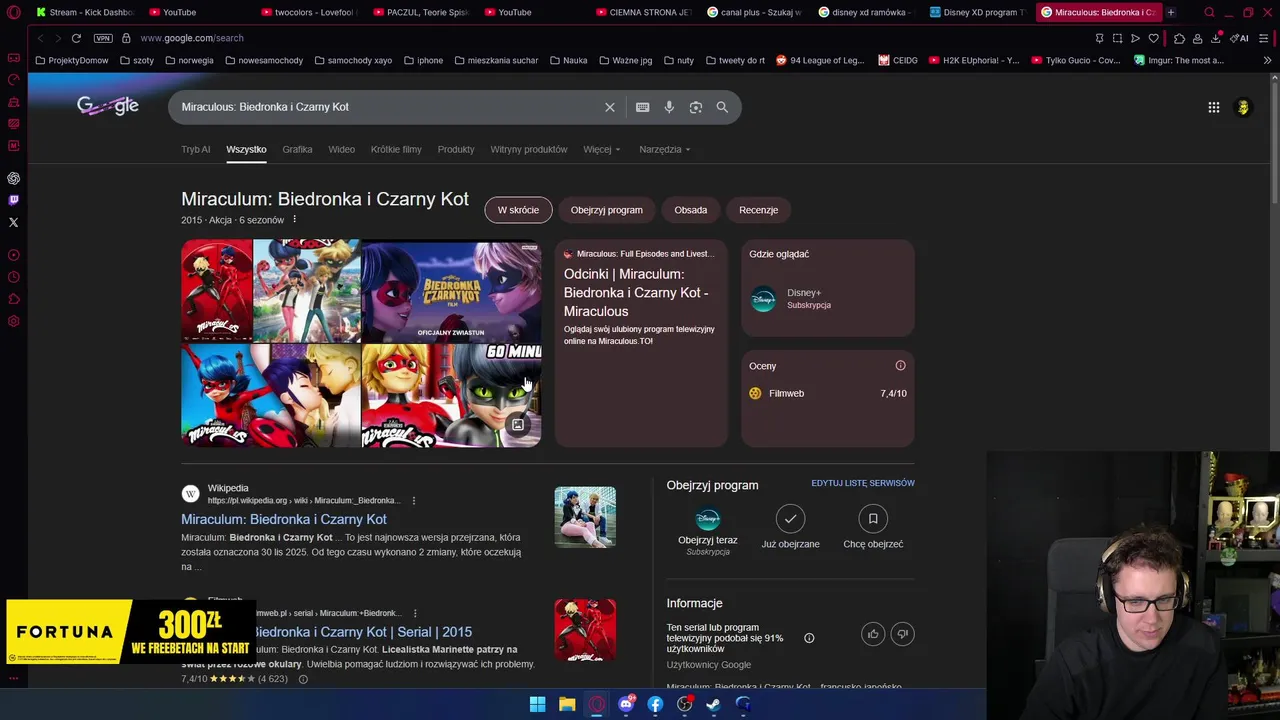
Task: Open Downloads icon in browser toolbar
Action: coord(1215,38)
